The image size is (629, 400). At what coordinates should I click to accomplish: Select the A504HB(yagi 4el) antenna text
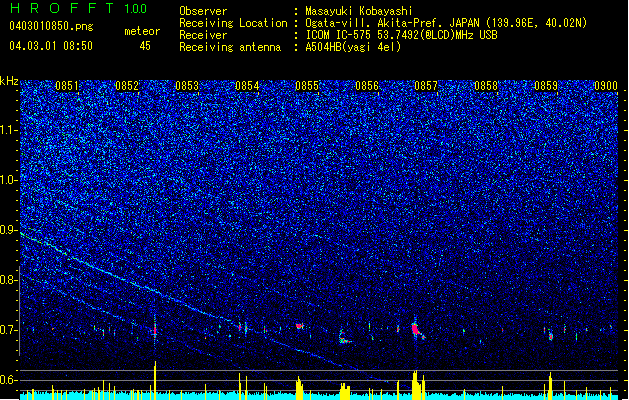(x=353, y=47)
